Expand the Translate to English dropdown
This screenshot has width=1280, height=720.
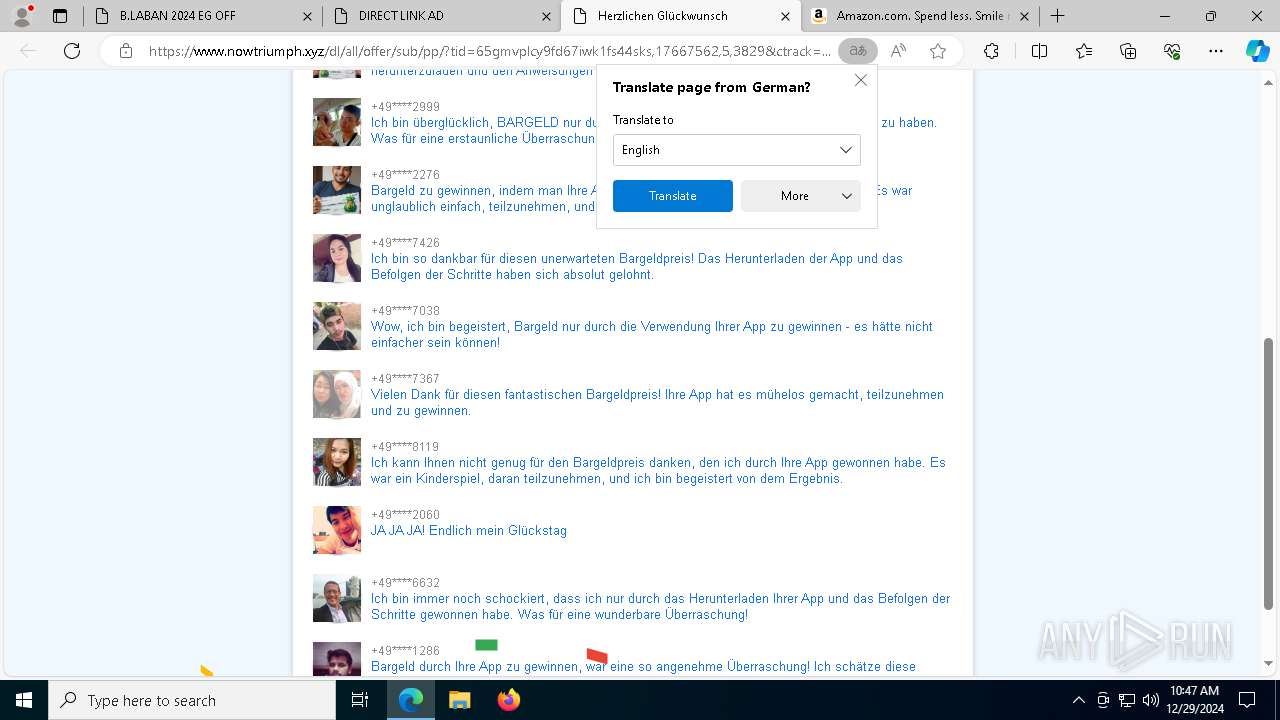tap(737, 150)
